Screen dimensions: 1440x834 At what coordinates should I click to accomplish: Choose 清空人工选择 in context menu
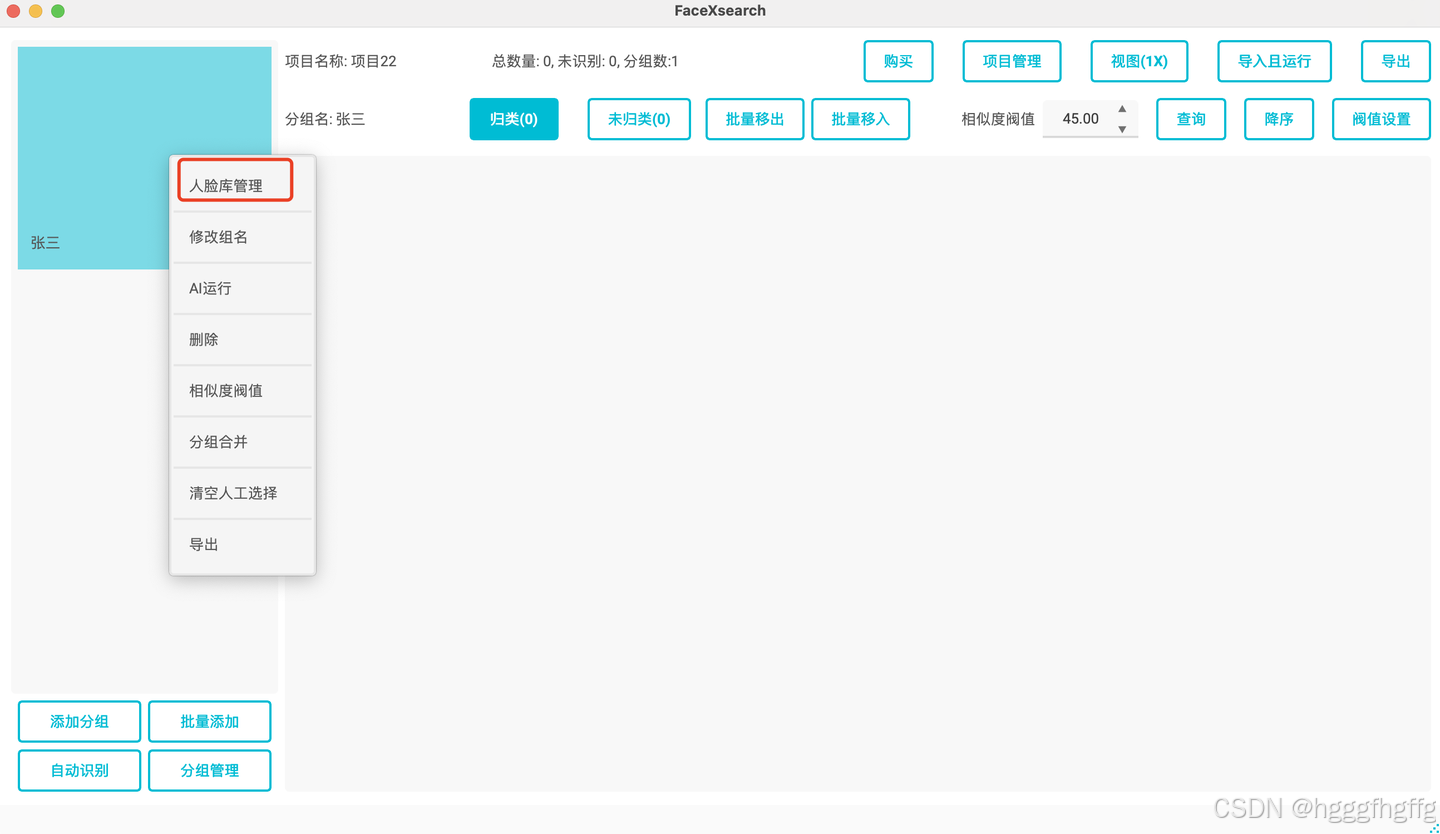[x=243, y=493]
